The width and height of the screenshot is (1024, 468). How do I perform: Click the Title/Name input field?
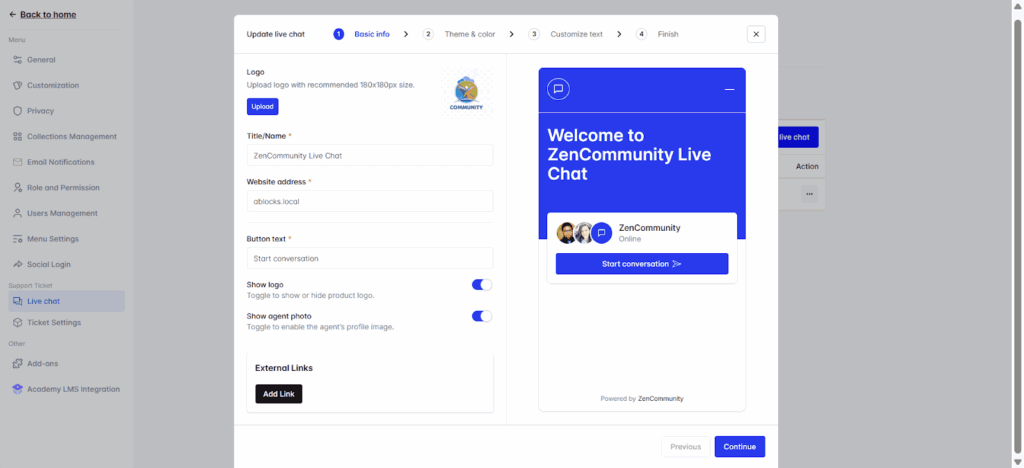click(x=370, y=155)
